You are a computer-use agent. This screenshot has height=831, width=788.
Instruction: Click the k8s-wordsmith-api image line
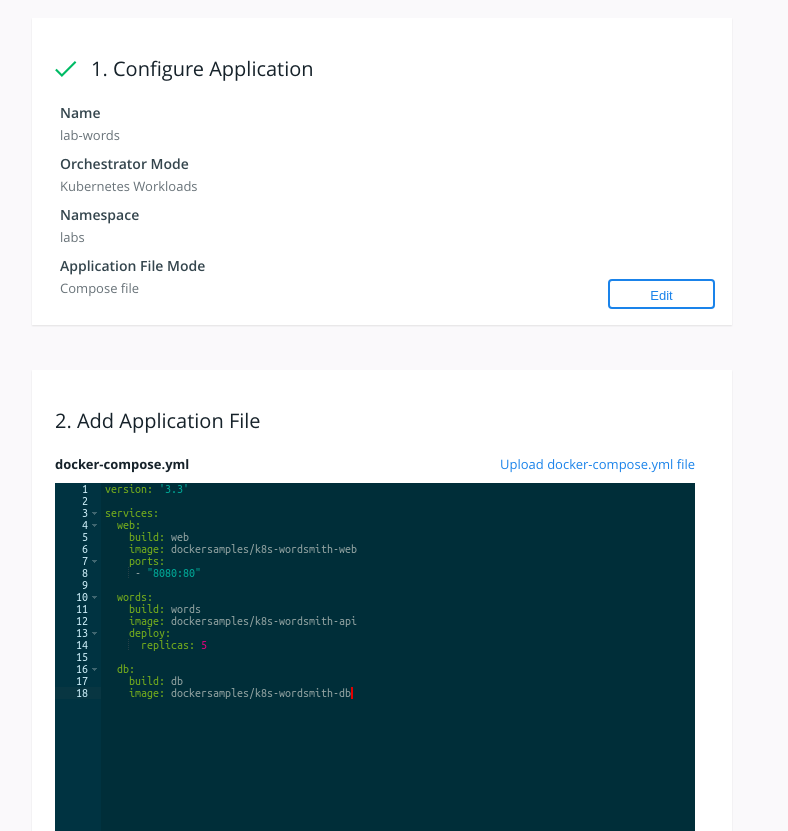click(264, 621)
